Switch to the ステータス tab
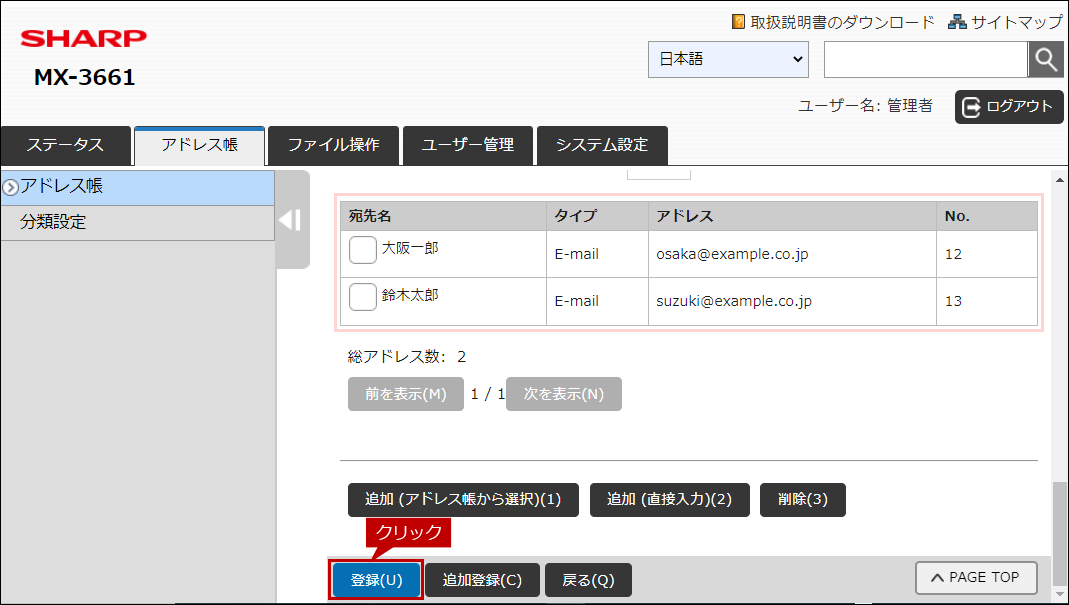Screen dimensions: 1069x605 65,145
